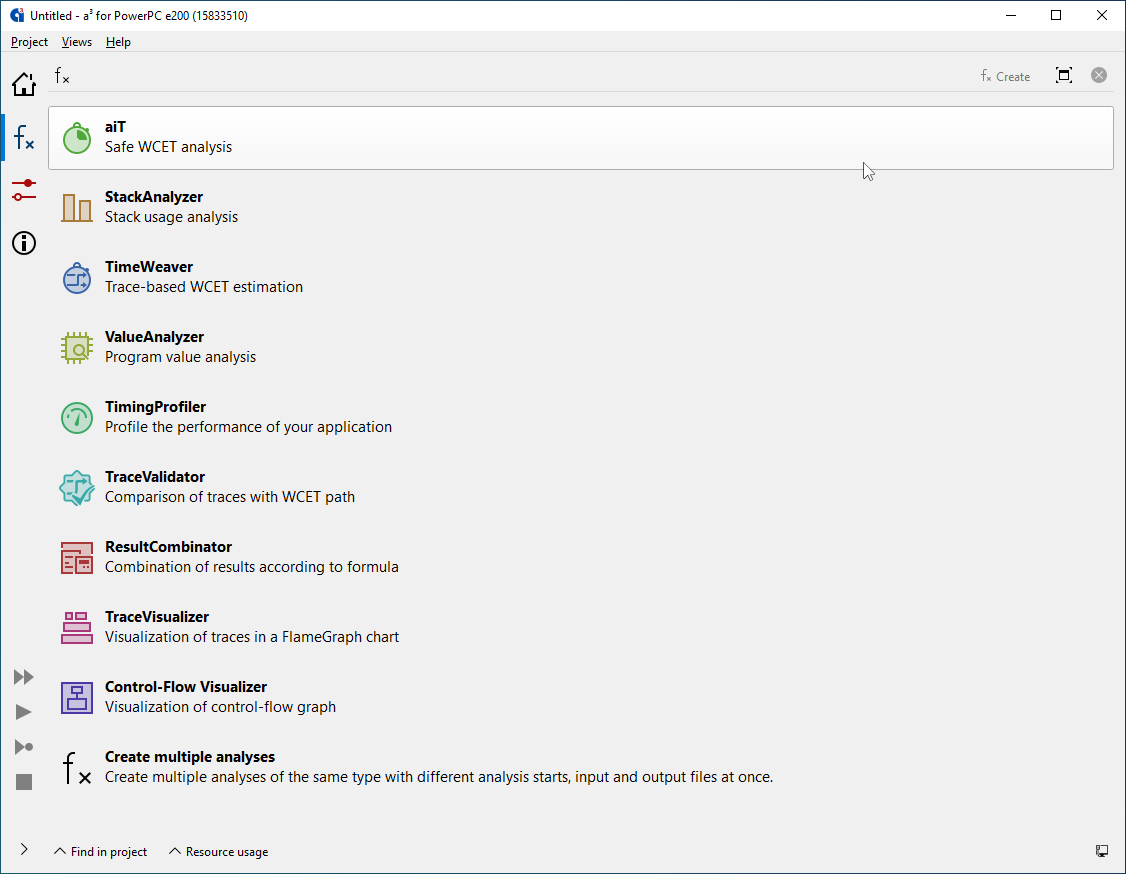The image size is (1126, 874).
Task: Select the Create multiple analyses title text
Action: 190,757
